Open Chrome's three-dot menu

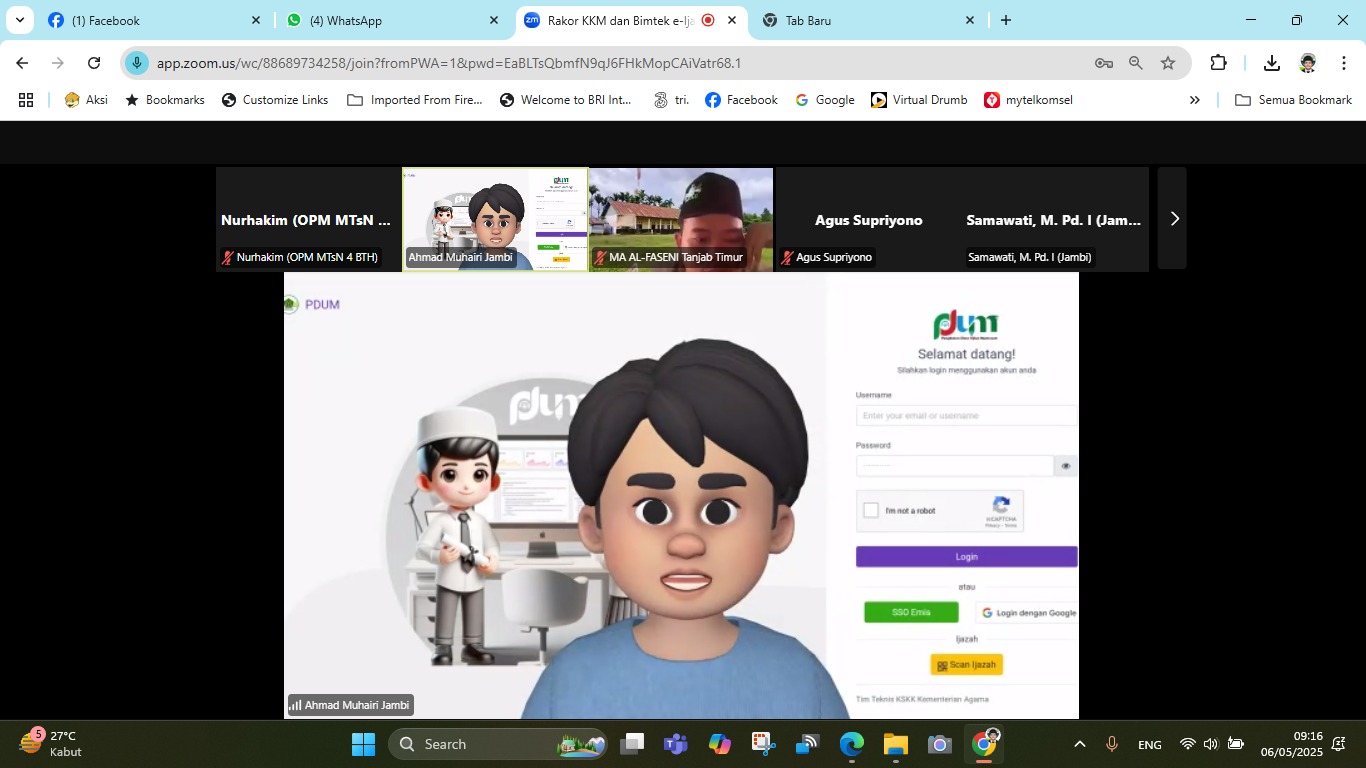coord(1345,62)
